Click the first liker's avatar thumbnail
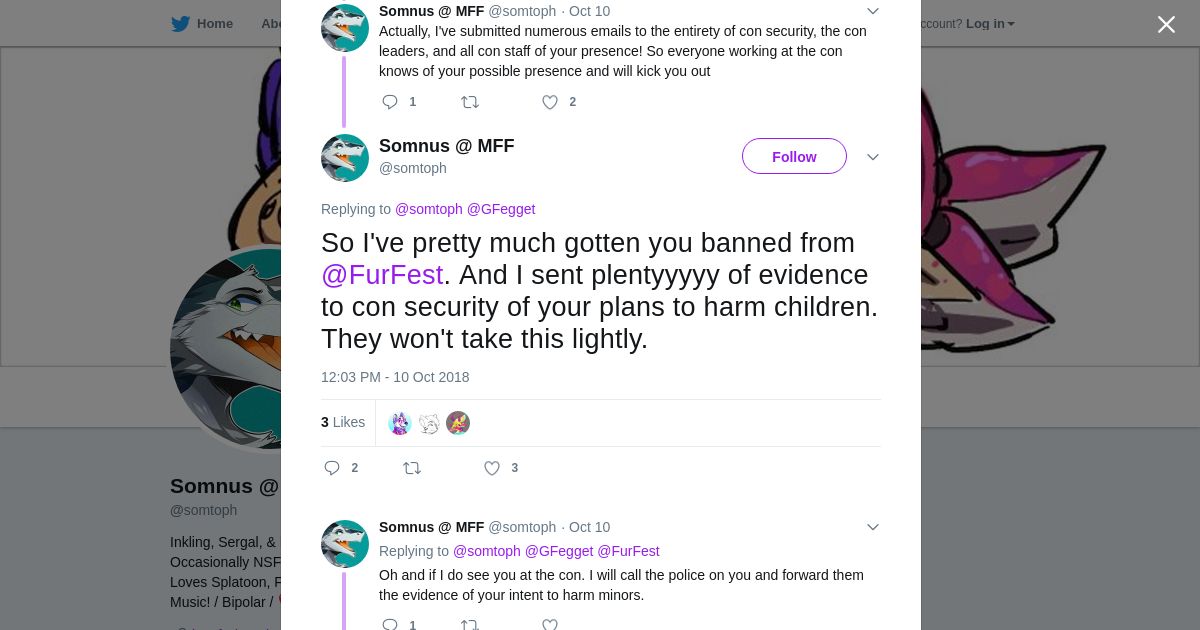1200x630 pixels. pyautogui.click(x=400, y=423)
